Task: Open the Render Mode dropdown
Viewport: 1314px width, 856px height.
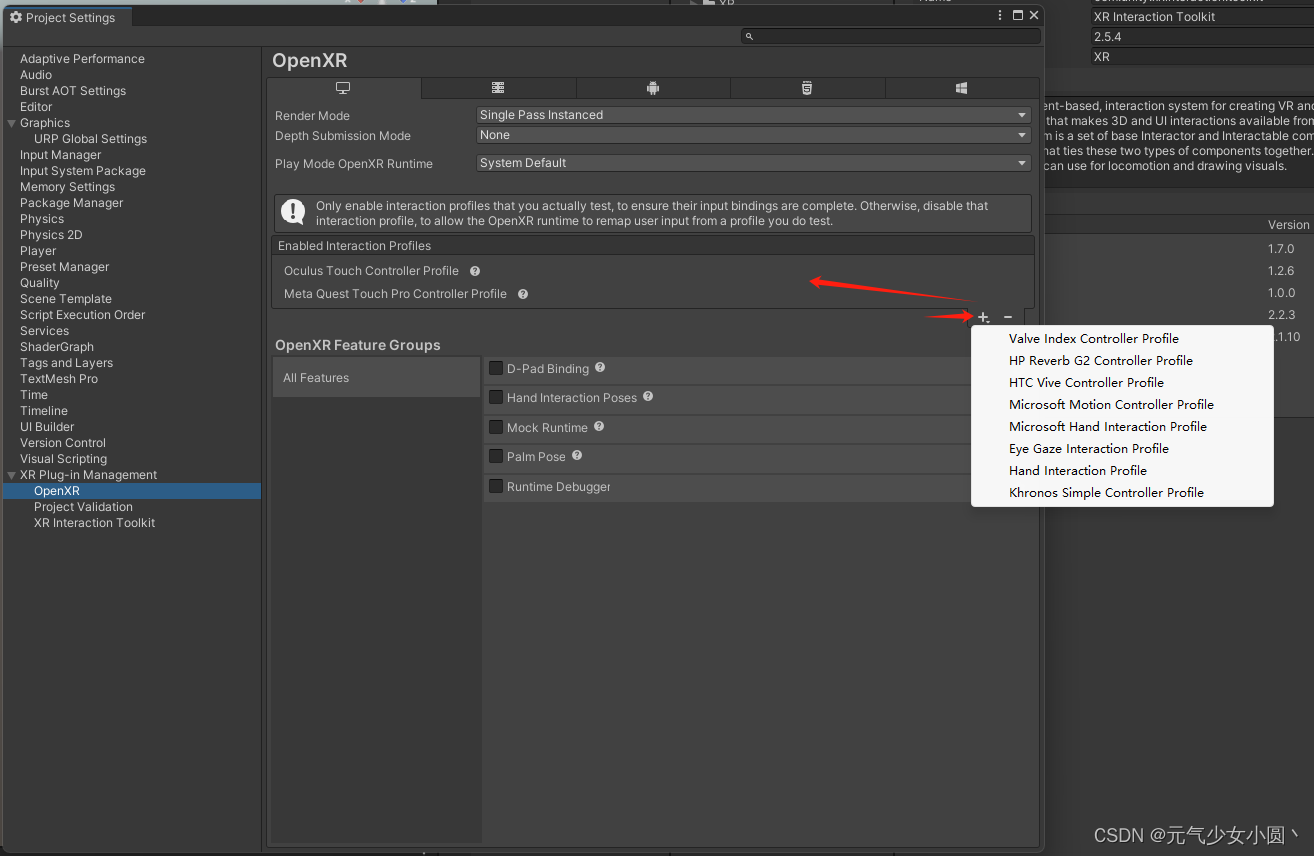Action: coord(754,115)
